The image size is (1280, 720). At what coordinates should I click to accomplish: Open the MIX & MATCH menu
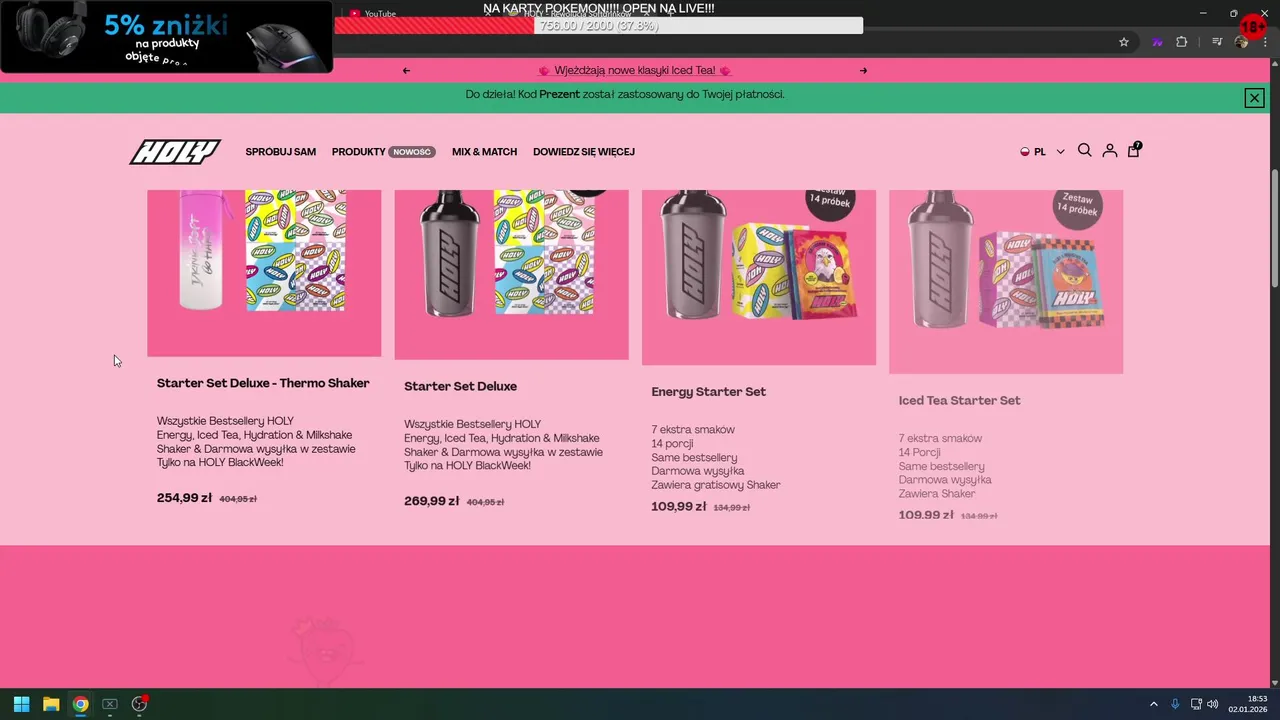(484, 152)
